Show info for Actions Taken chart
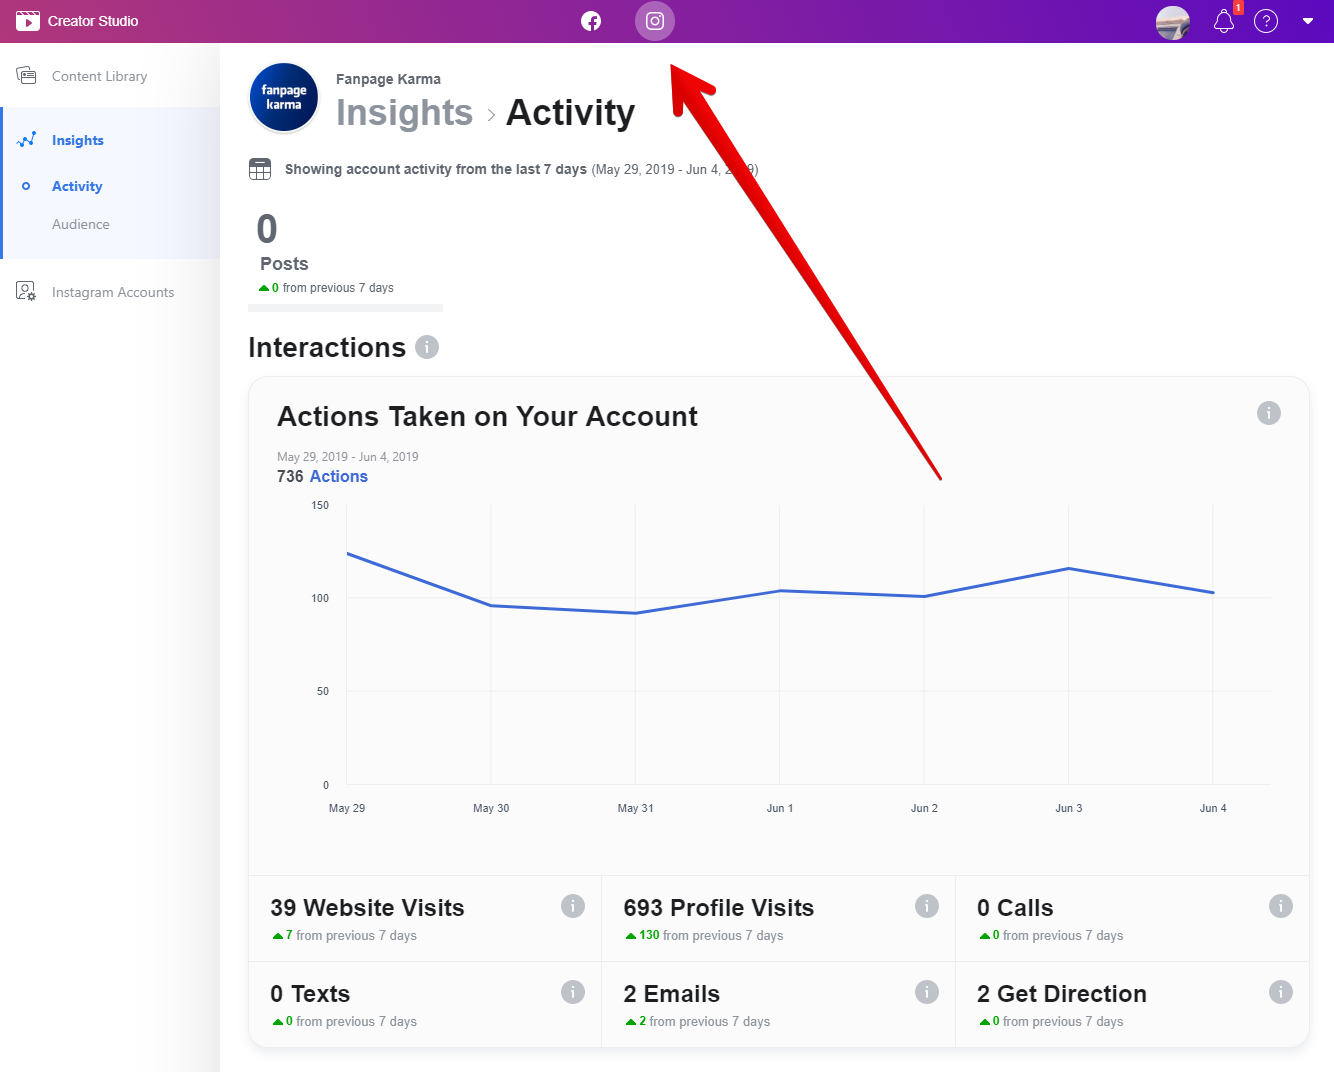This screenshot has width=1334, height=1072. (1269, 413)
